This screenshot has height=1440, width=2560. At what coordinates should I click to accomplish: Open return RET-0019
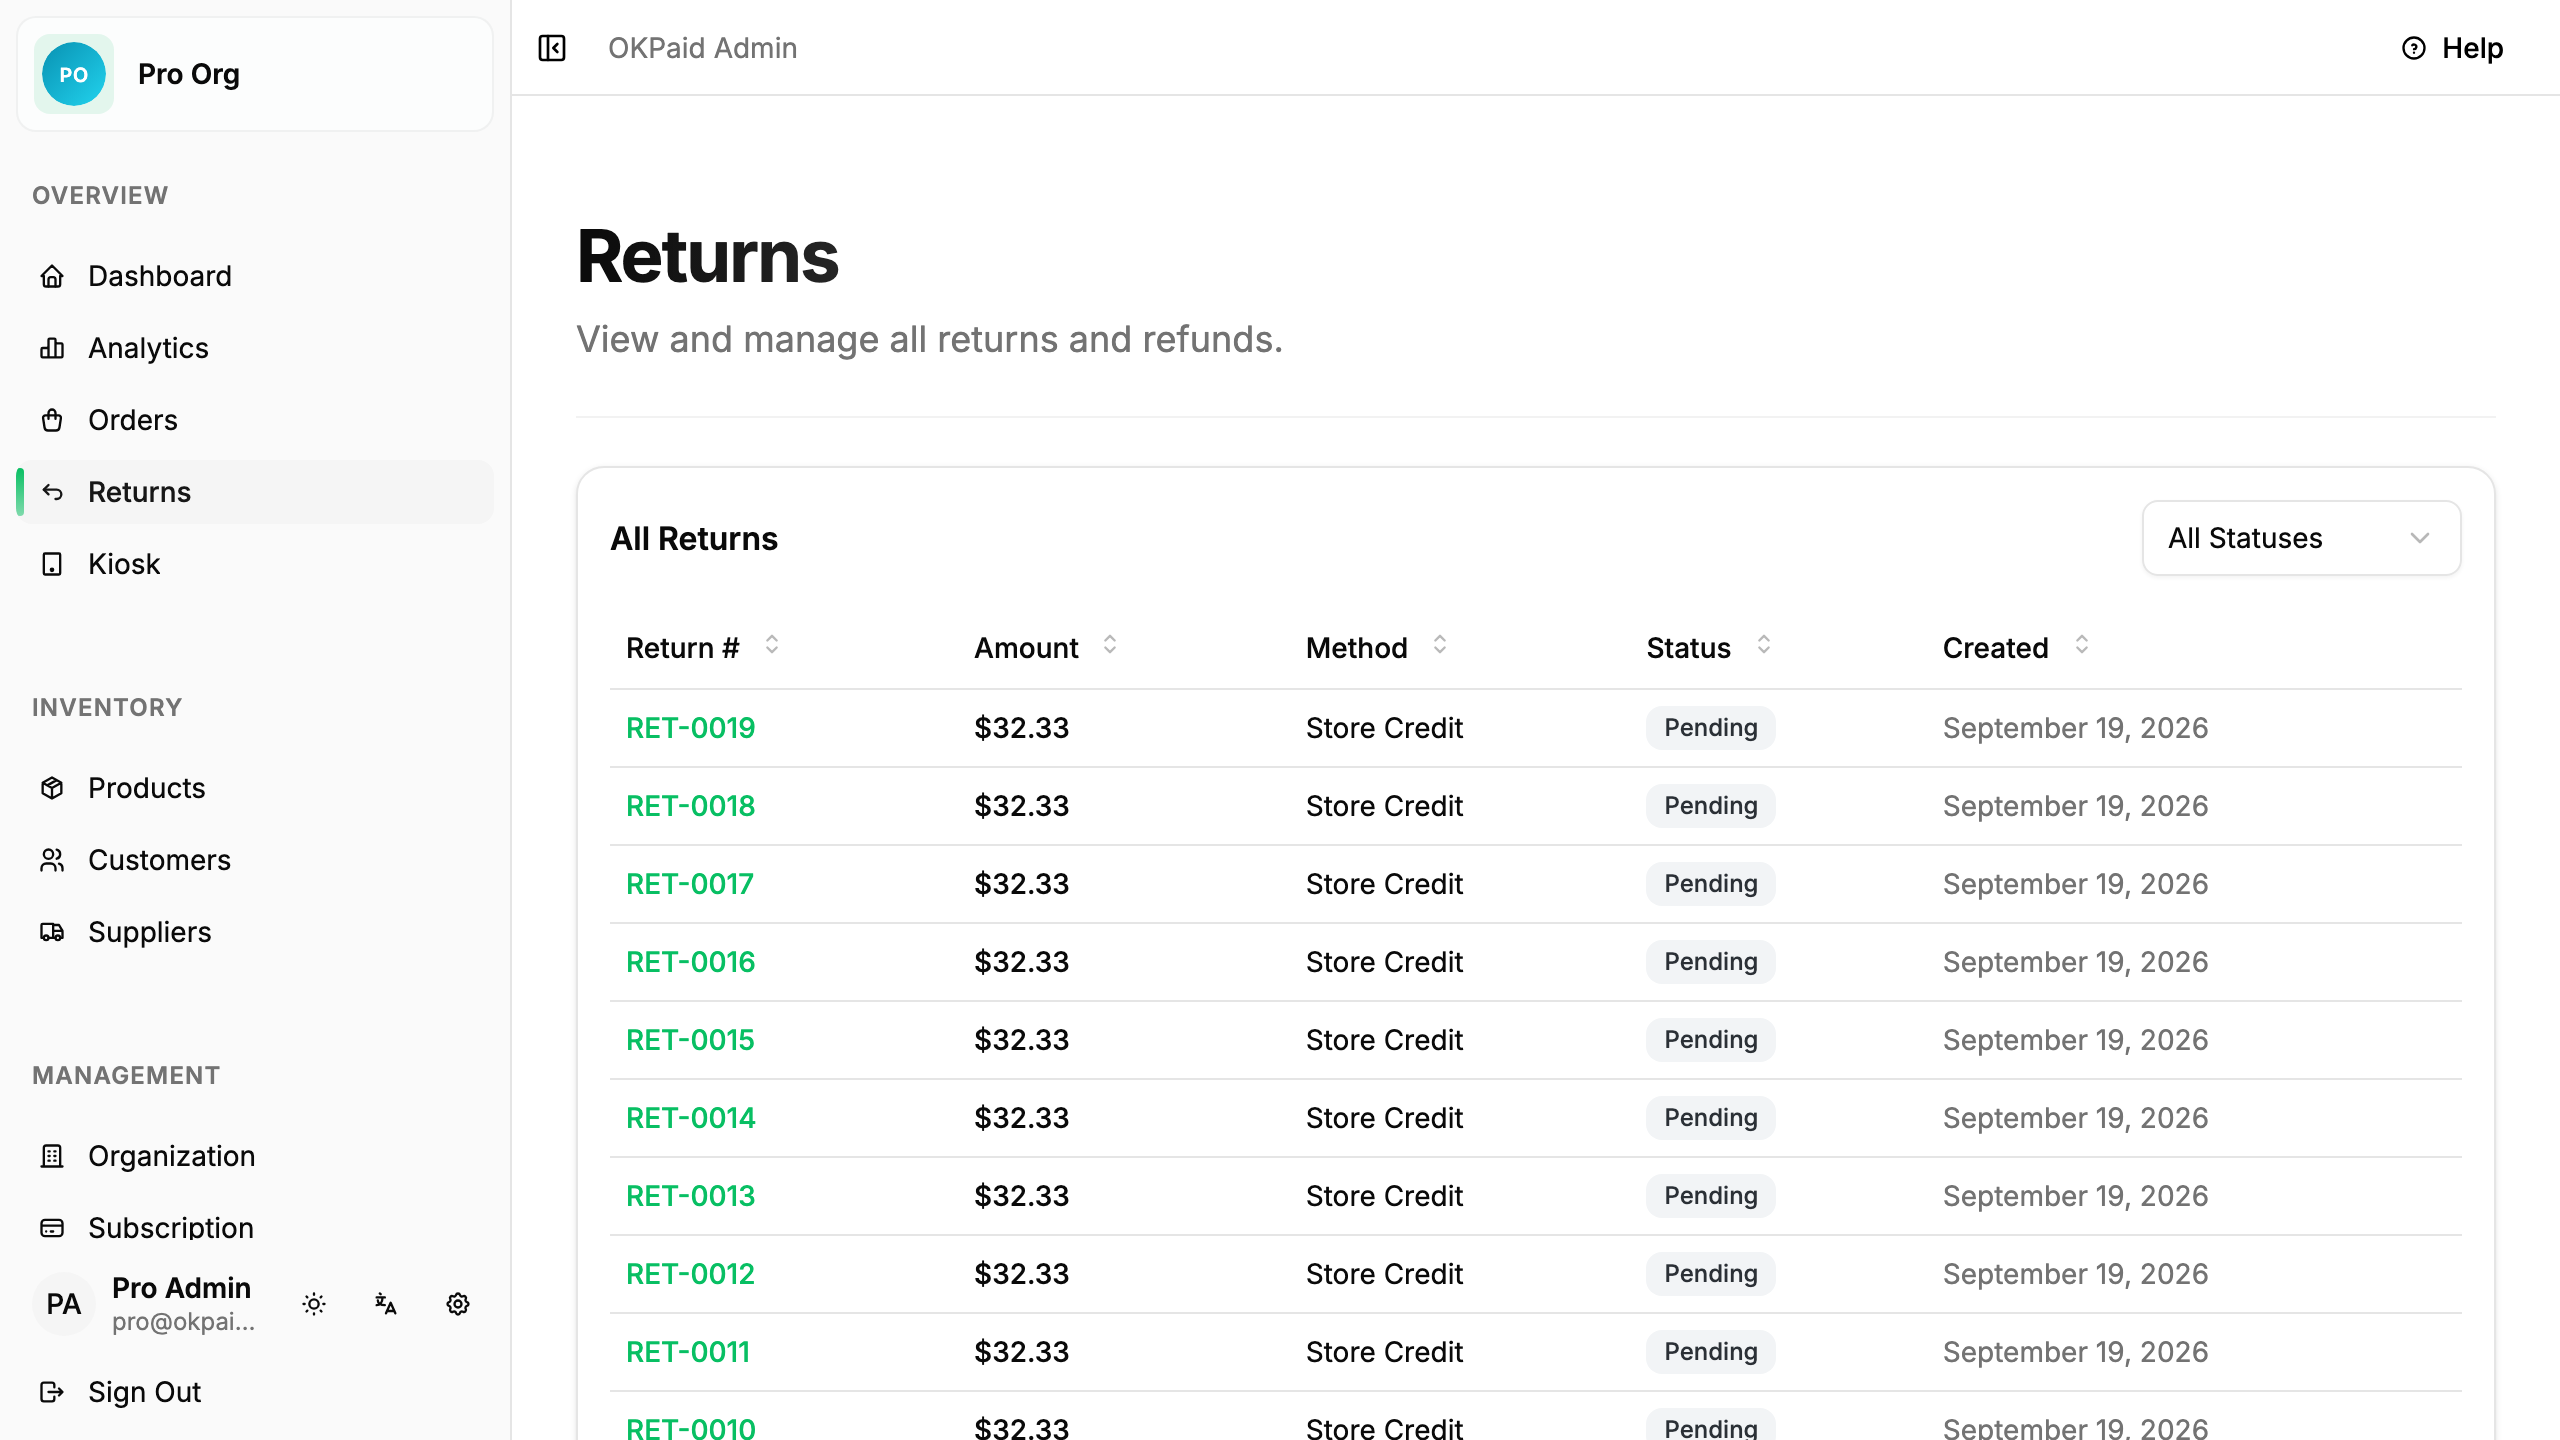click(x=690, y=728)
